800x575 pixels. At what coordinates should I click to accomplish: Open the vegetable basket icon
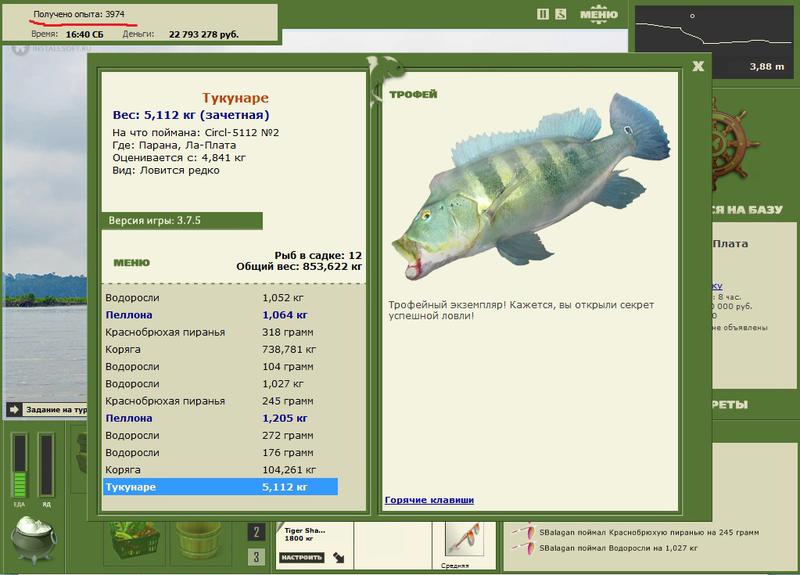click(x=133, y=543)
